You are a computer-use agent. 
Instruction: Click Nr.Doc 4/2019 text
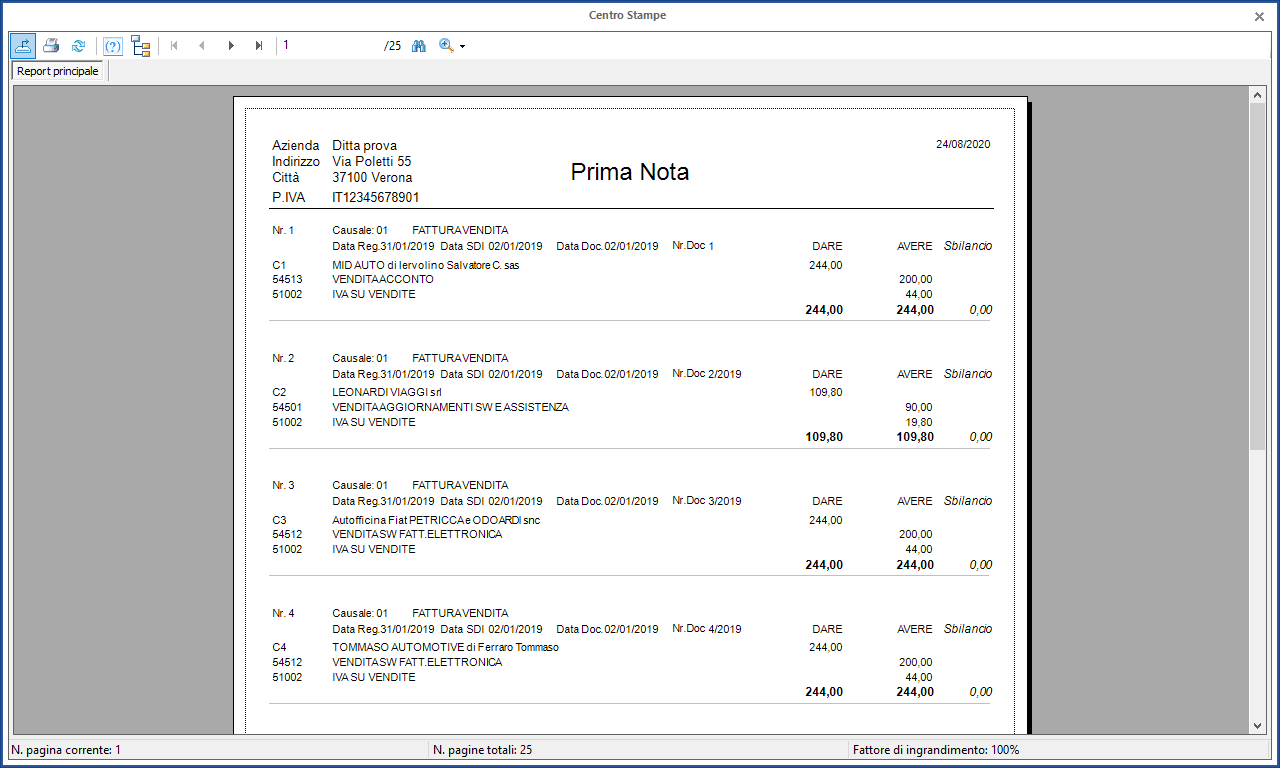click(x=707, y=628)
